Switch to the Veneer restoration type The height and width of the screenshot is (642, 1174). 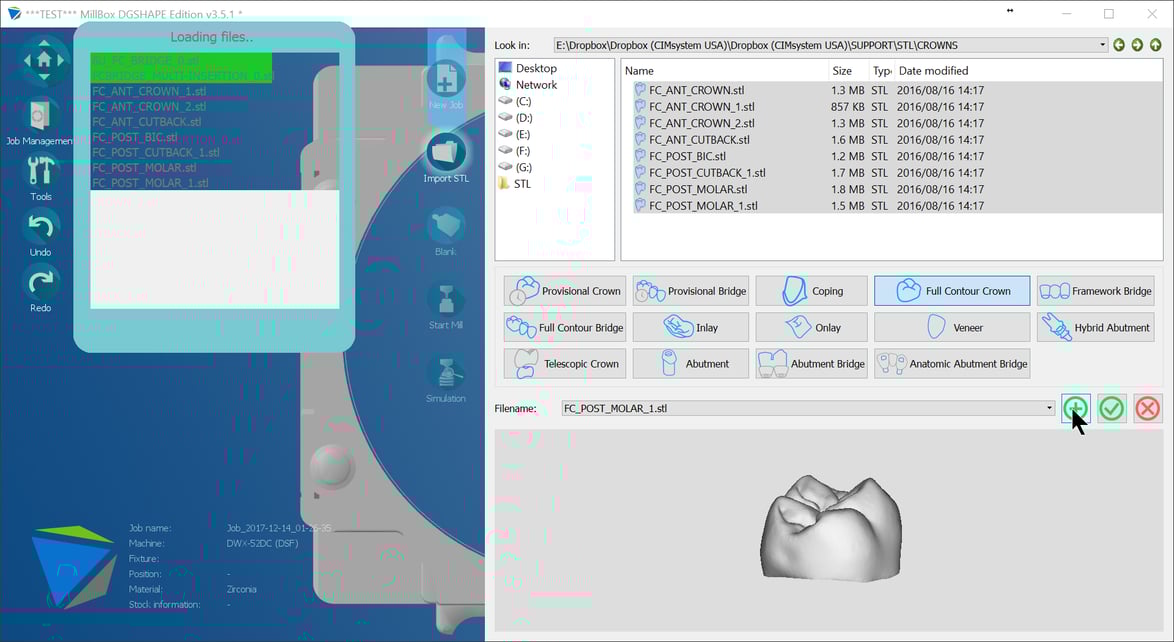[951, 326]
